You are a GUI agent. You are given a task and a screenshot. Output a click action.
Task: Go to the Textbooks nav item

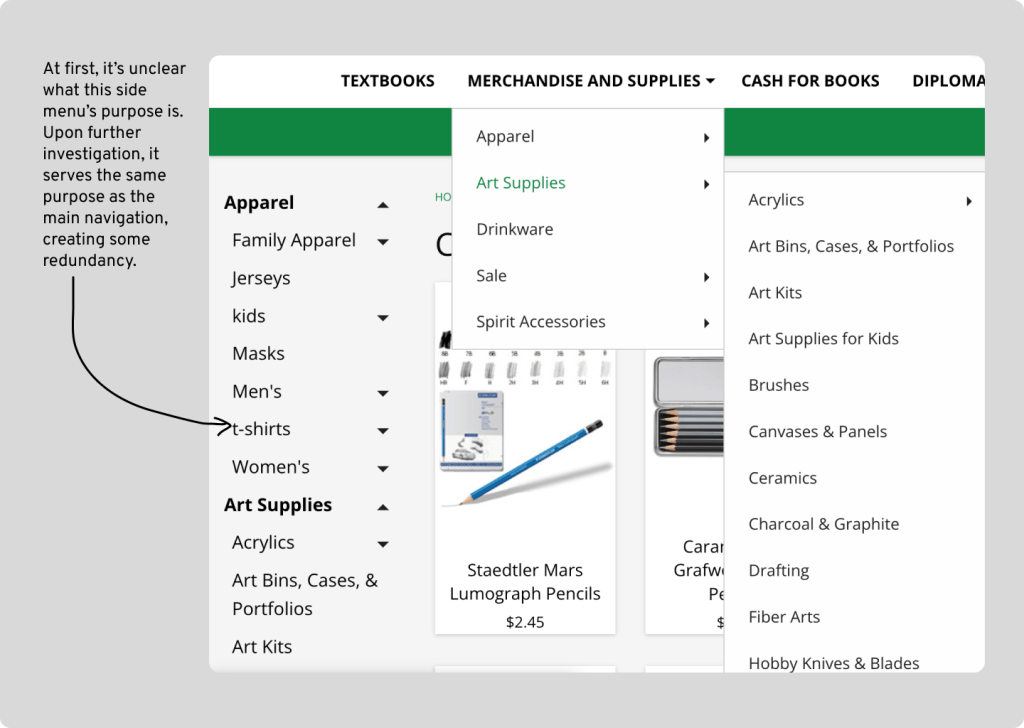pyautogui.click(x=387, y=81)
